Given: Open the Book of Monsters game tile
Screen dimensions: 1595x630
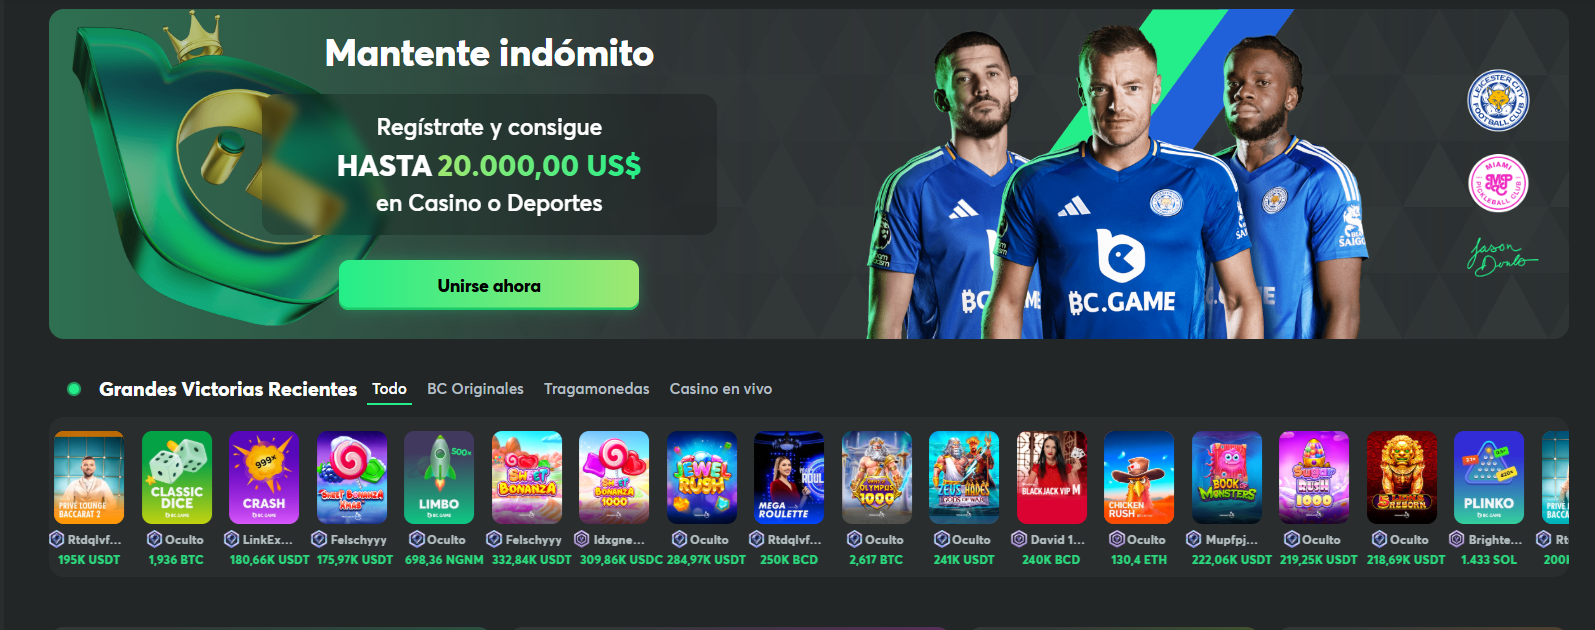Looking at the screenshot, I should pyautogui.click(x=1227, y=477).
